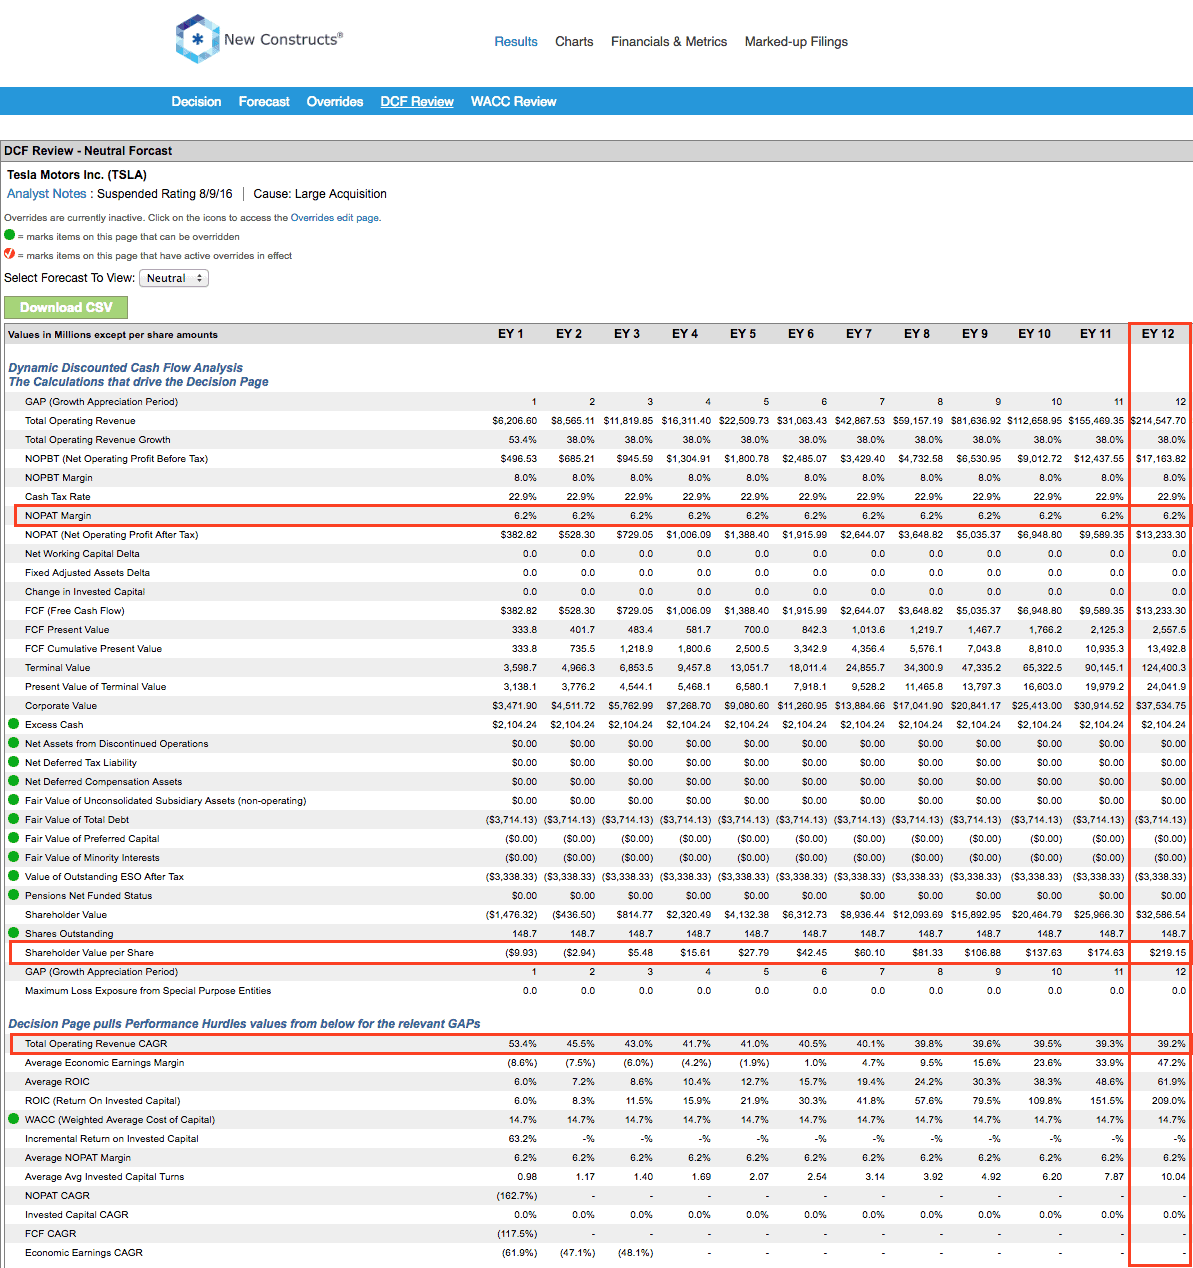Follow the Overrides edit page link
The height and width of the screenshot is (1268, 1193).
(334, 218)
